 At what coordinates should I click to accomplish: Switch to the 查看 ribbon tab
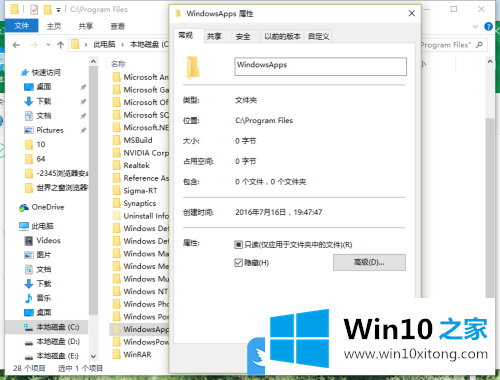117,26
